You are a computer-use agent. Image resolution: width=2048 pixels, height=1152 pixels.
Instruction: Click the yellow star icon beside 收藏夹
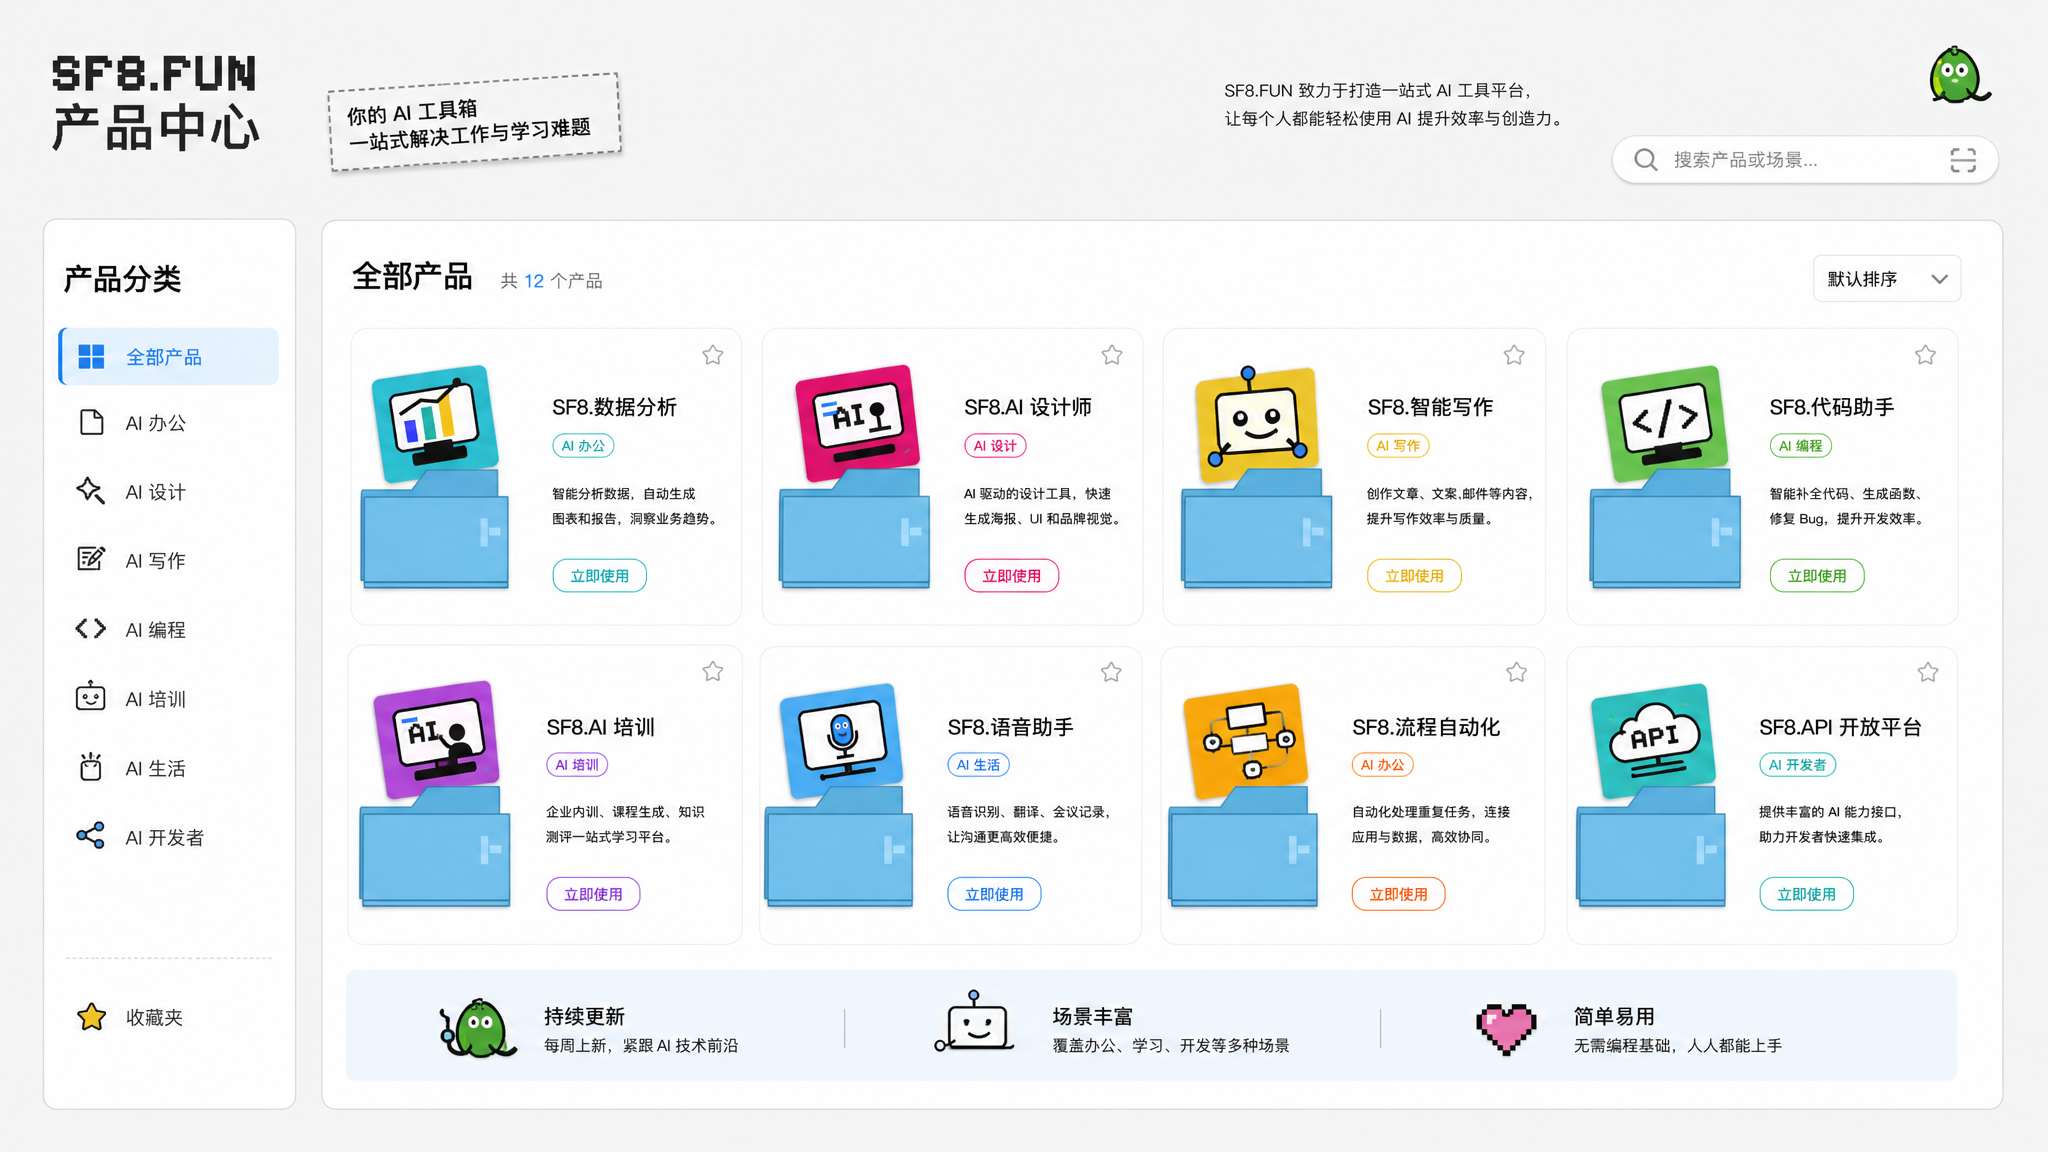[x=92, y=1017]
